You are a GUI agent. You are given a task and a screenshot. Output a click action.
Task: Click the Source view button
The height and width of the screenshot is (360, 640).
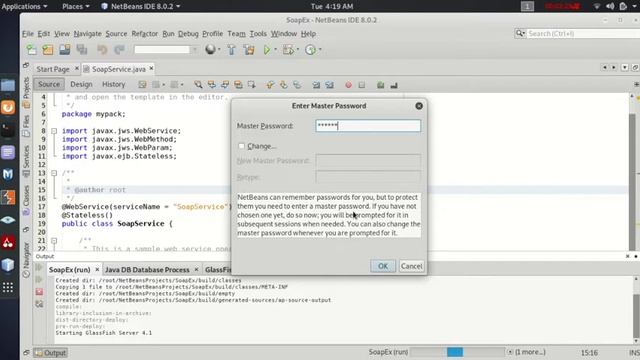click(49, 84)
